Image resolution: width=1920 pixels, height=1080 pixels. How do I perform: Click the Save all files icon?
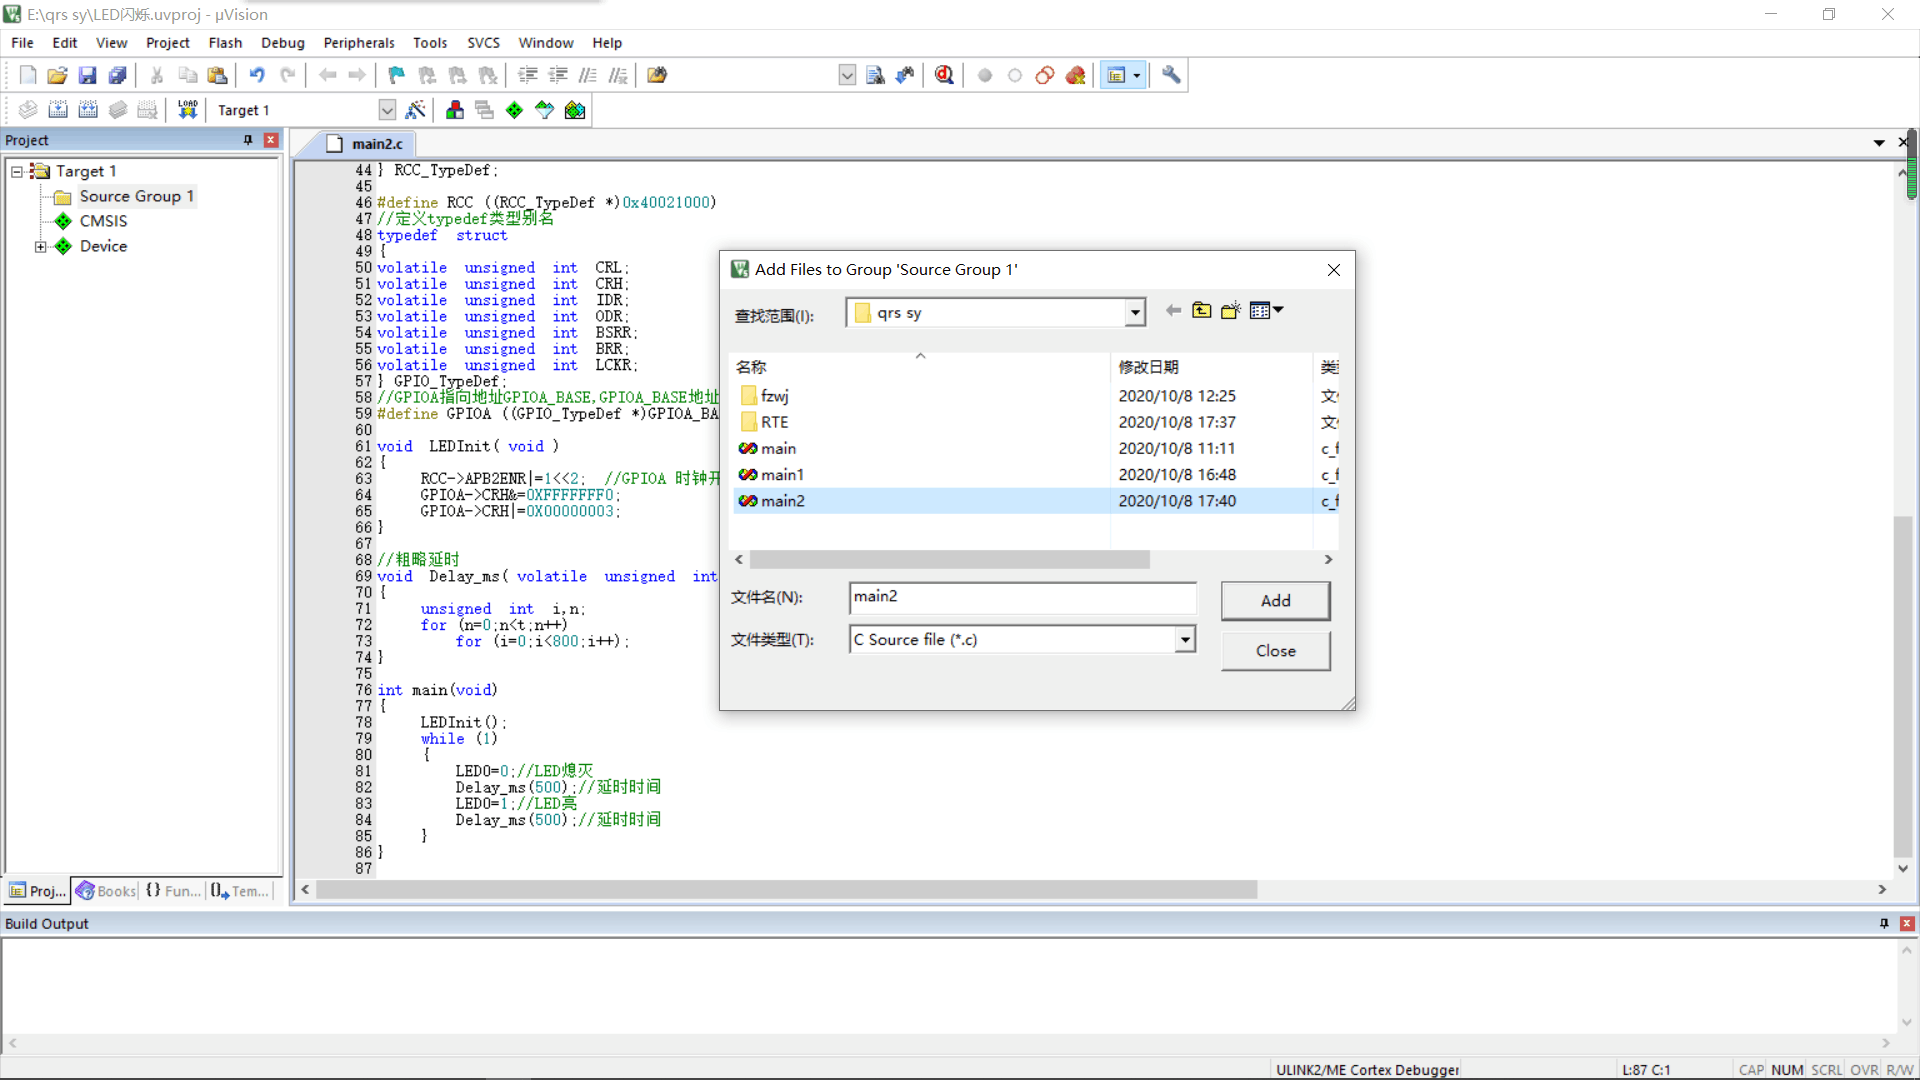tap(119, 75)
